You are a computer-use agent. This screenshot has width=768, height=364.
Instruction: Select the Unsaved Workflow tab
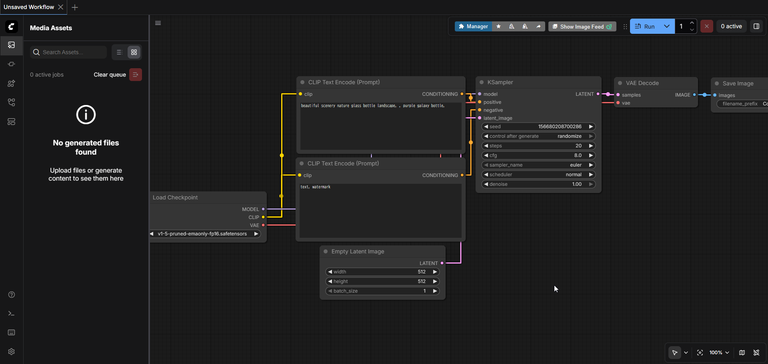tap(29, 7)
